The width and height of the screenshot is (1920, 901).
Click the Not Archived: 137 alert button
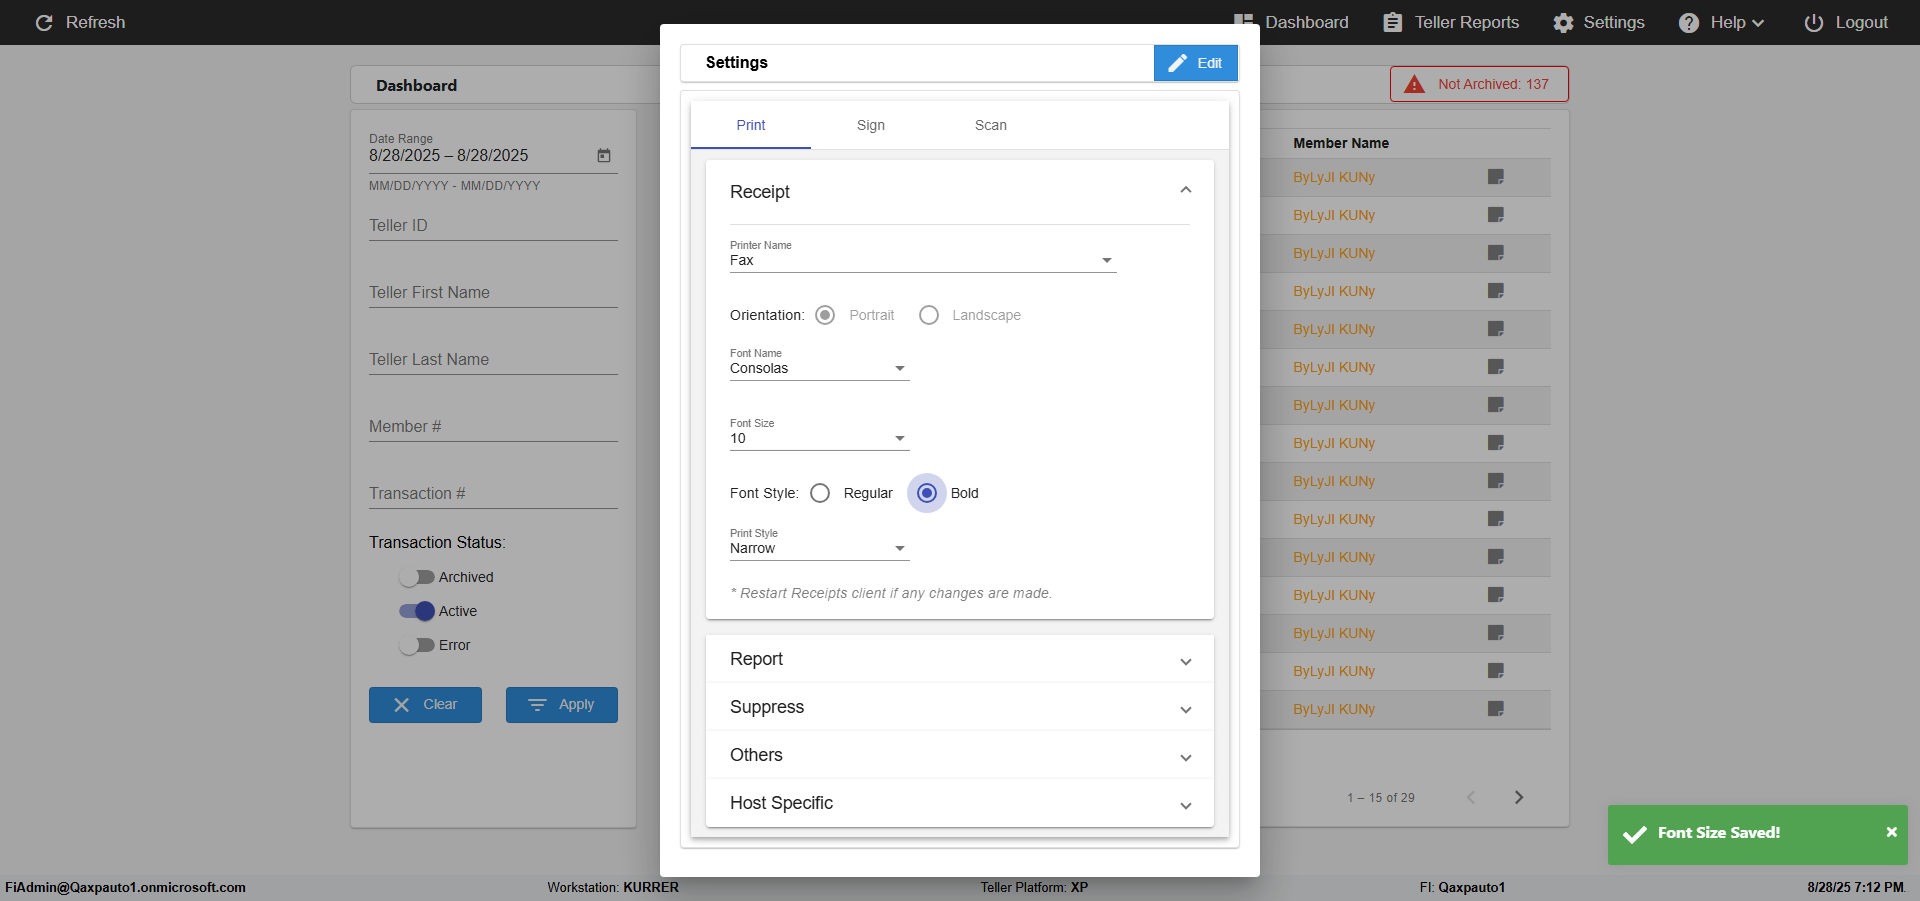tap(1479, 84)
